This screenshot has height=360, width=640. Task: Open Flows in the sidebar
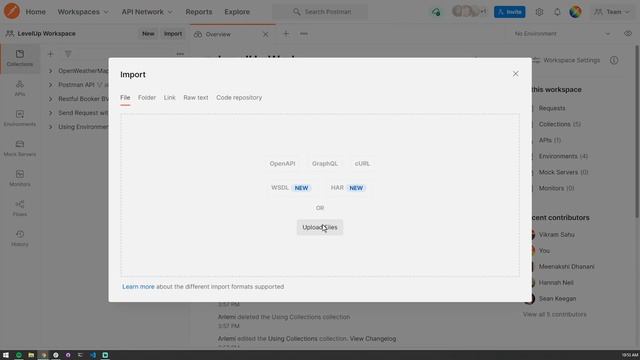[x=20, y=208]
